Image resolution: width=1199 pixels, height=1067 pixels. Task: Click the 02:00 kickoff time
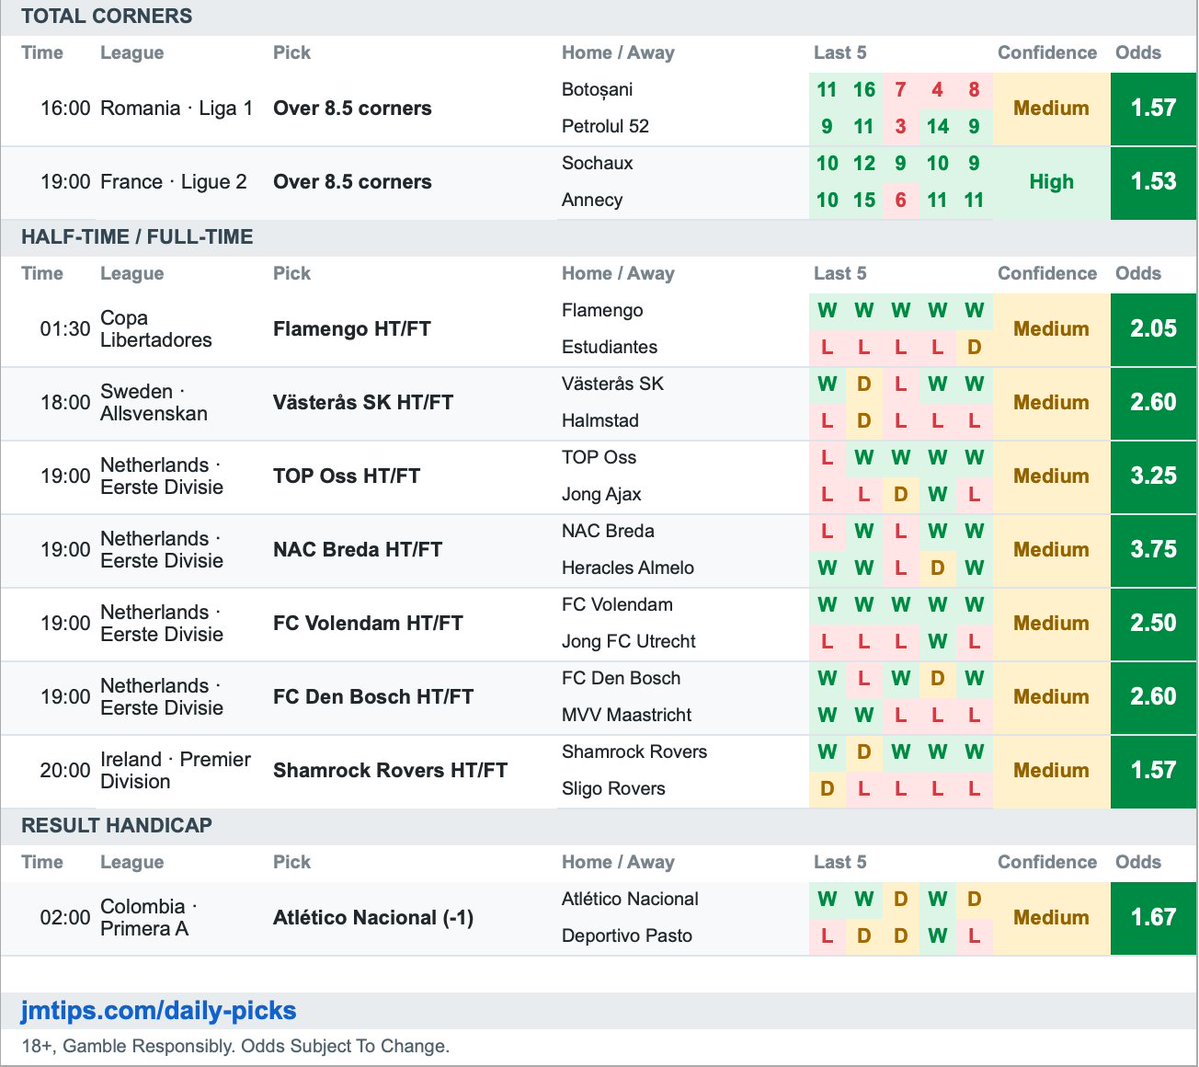pyautogui.click(x=65, y=917)
